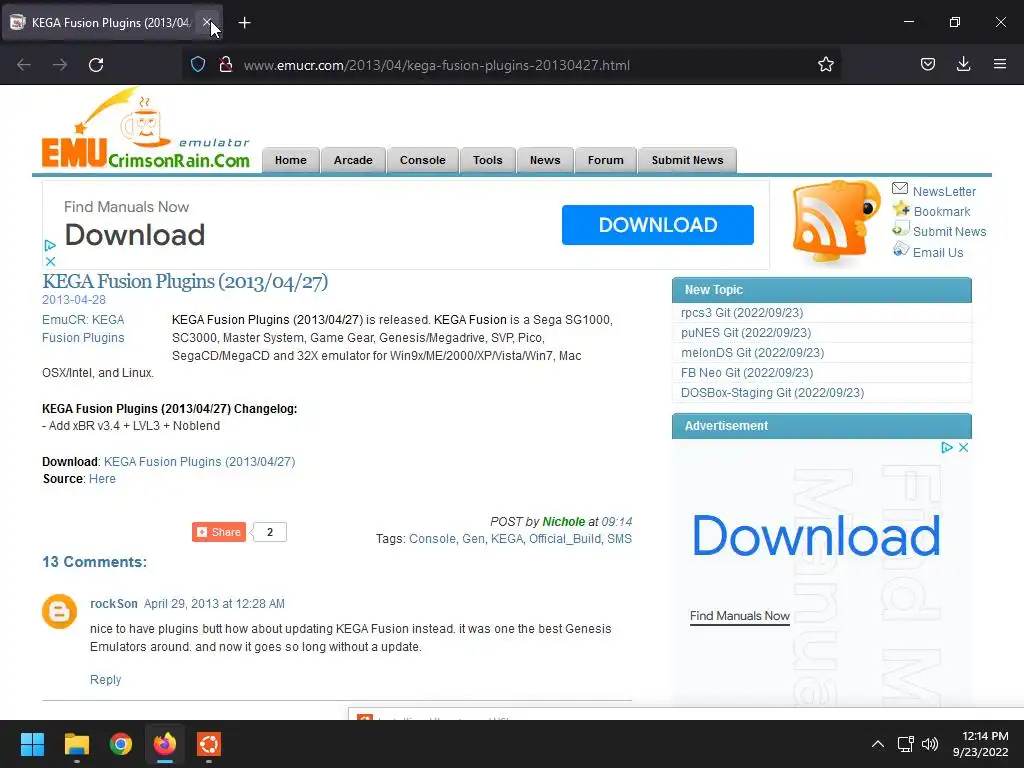The width and height of the screenshot is (1024, 768).
Task: Click the KEGA tag link
Action: point(507,539)
